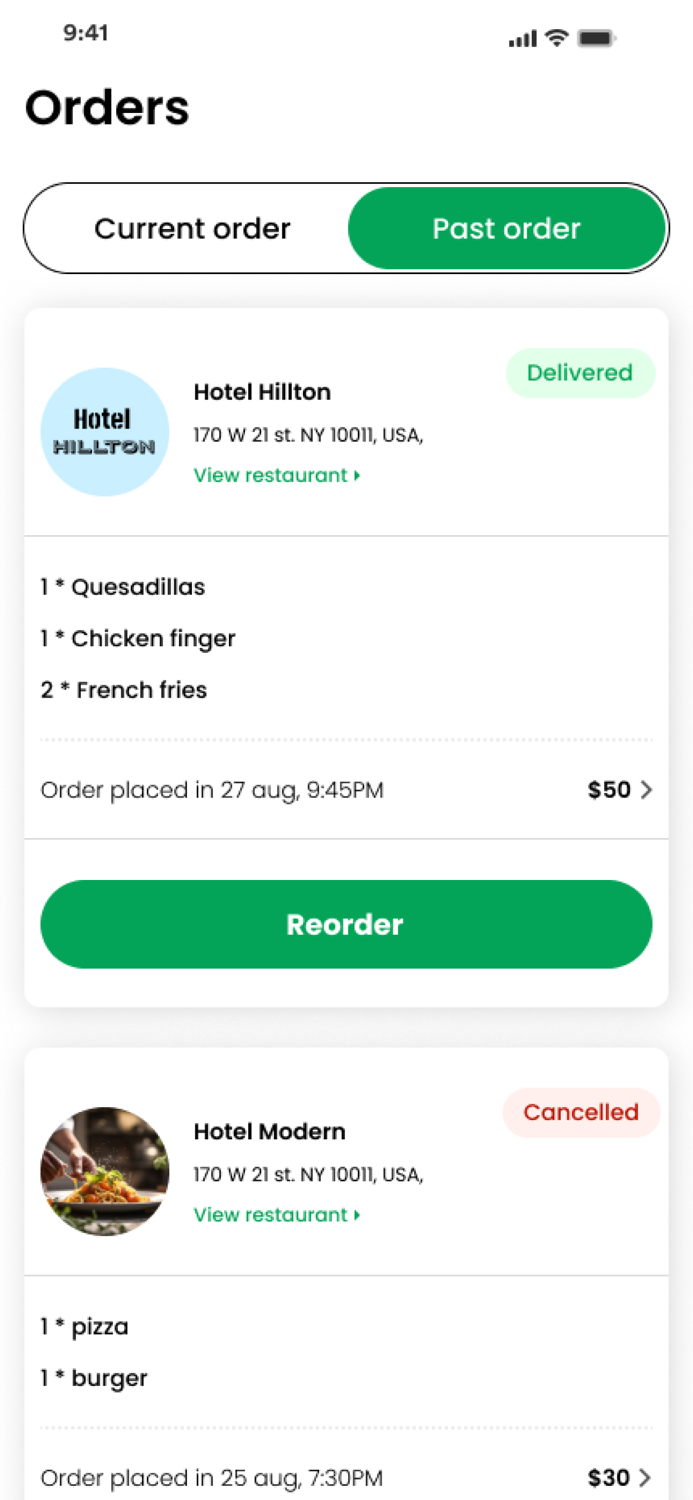
Task: Open the View restaurant chevron for Hotel Modern
Action: [x=357, y=1214]
